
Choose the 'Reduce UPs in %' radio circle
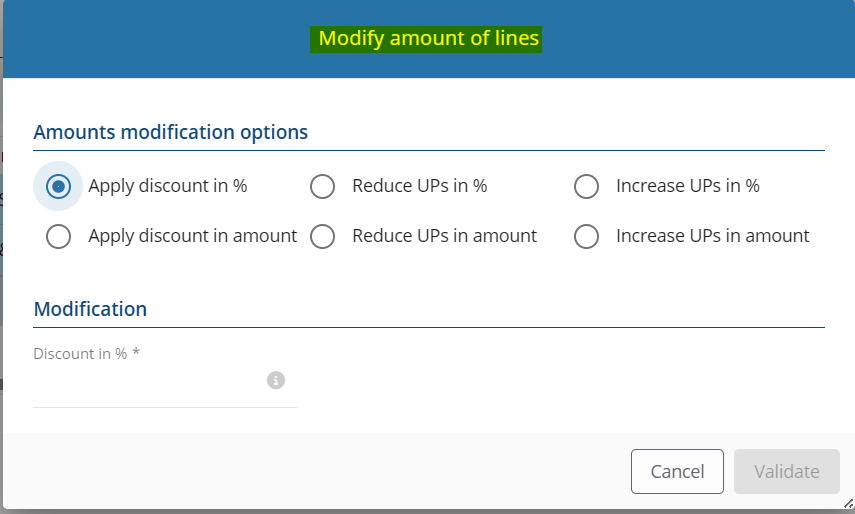coord(322,186)
